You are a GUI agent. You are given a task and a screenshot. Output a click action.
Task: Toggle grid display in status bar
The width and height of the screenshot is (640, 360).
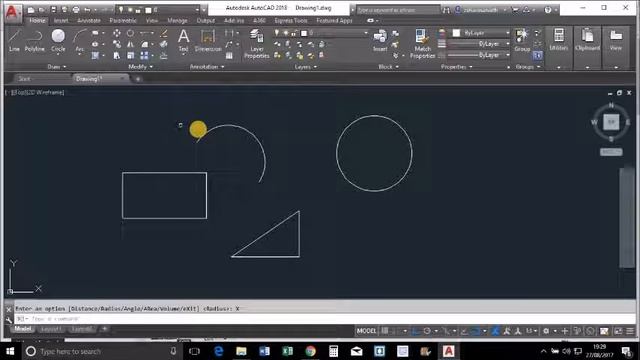point(384,331)
